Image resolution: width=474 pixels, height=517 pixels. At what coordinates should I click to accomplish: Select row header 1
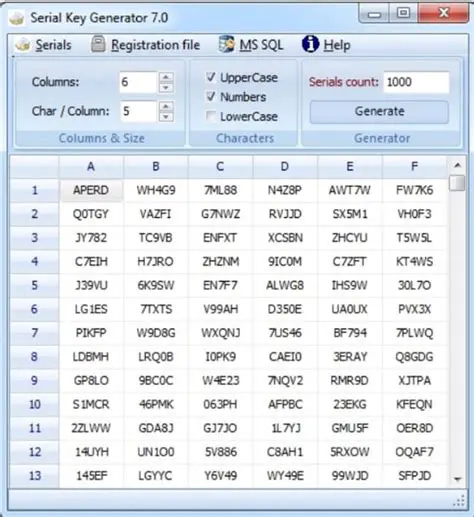[x=34, y=190]
